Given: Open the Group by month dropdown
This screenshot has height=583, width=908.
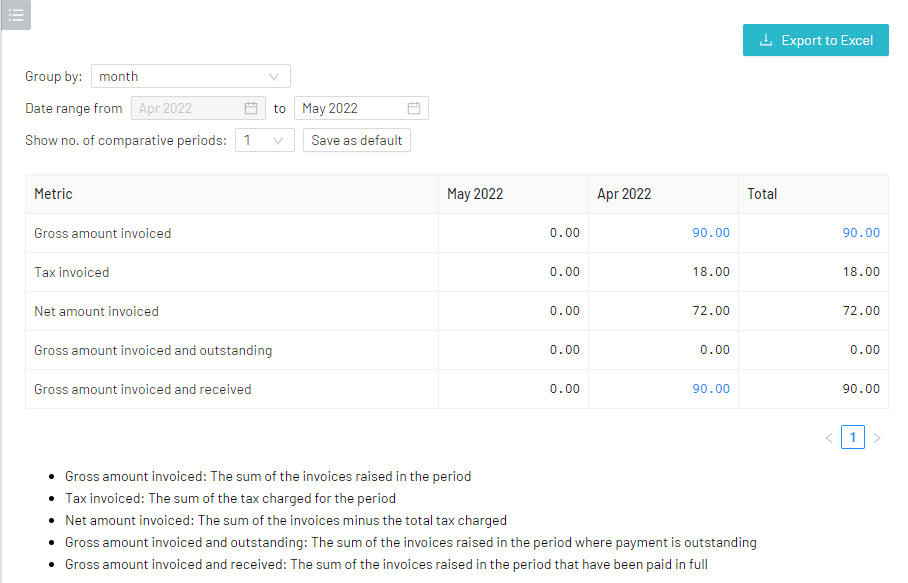Looking at the screenshot, I should 190,76.
